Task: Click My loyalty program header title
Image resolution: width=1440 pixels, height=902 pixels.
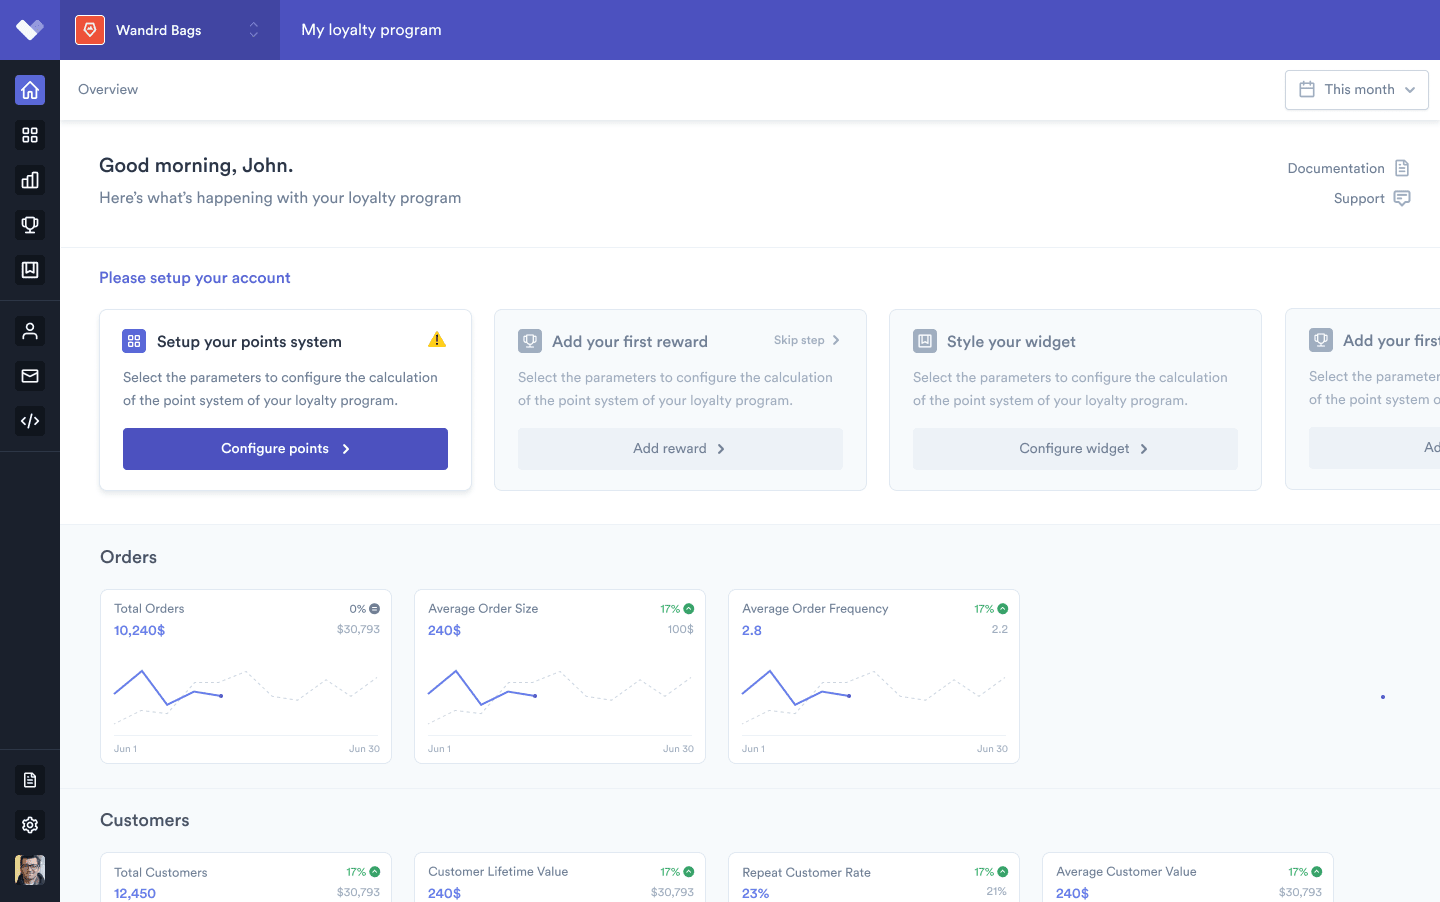Action: (371, 30)
